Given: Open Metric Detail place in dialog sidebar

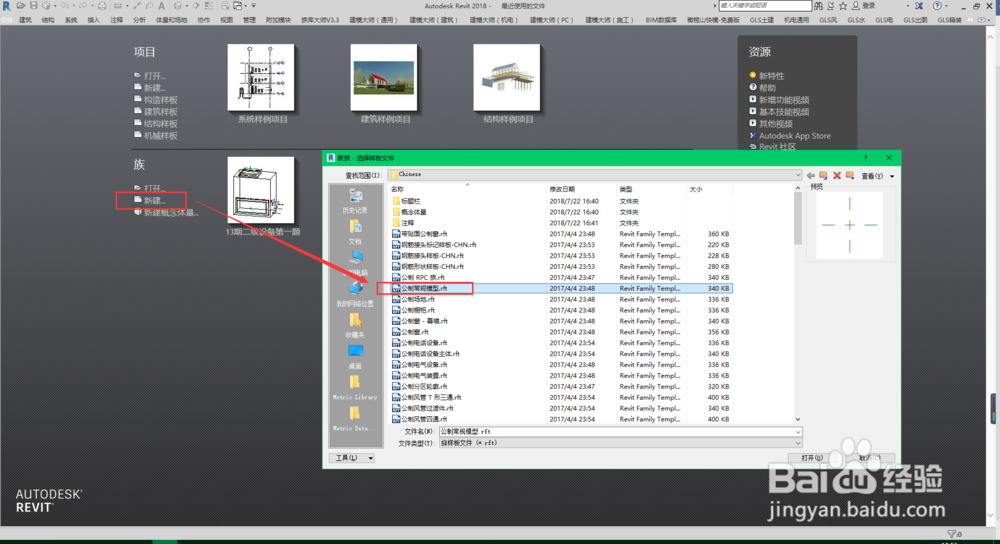Looking at the screenshot, I should (x=355, y=419).
